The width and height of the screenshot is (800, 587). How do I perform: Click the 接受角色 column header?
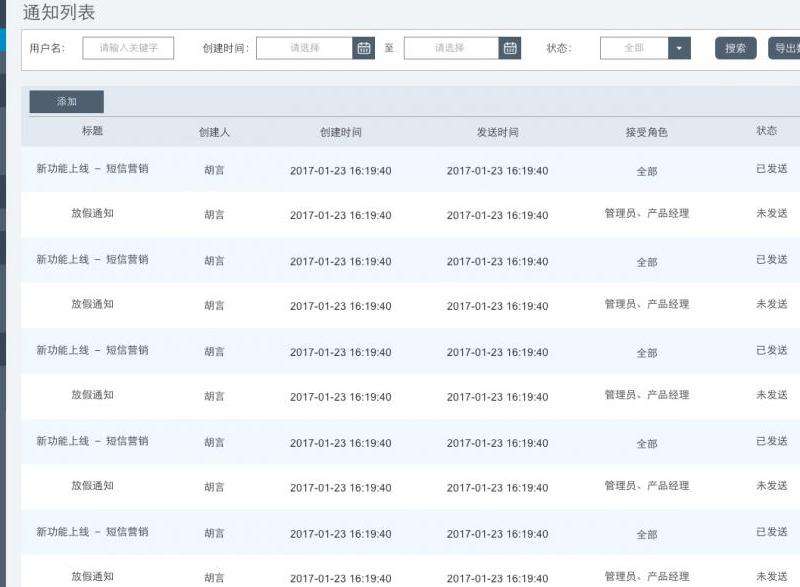646,132
